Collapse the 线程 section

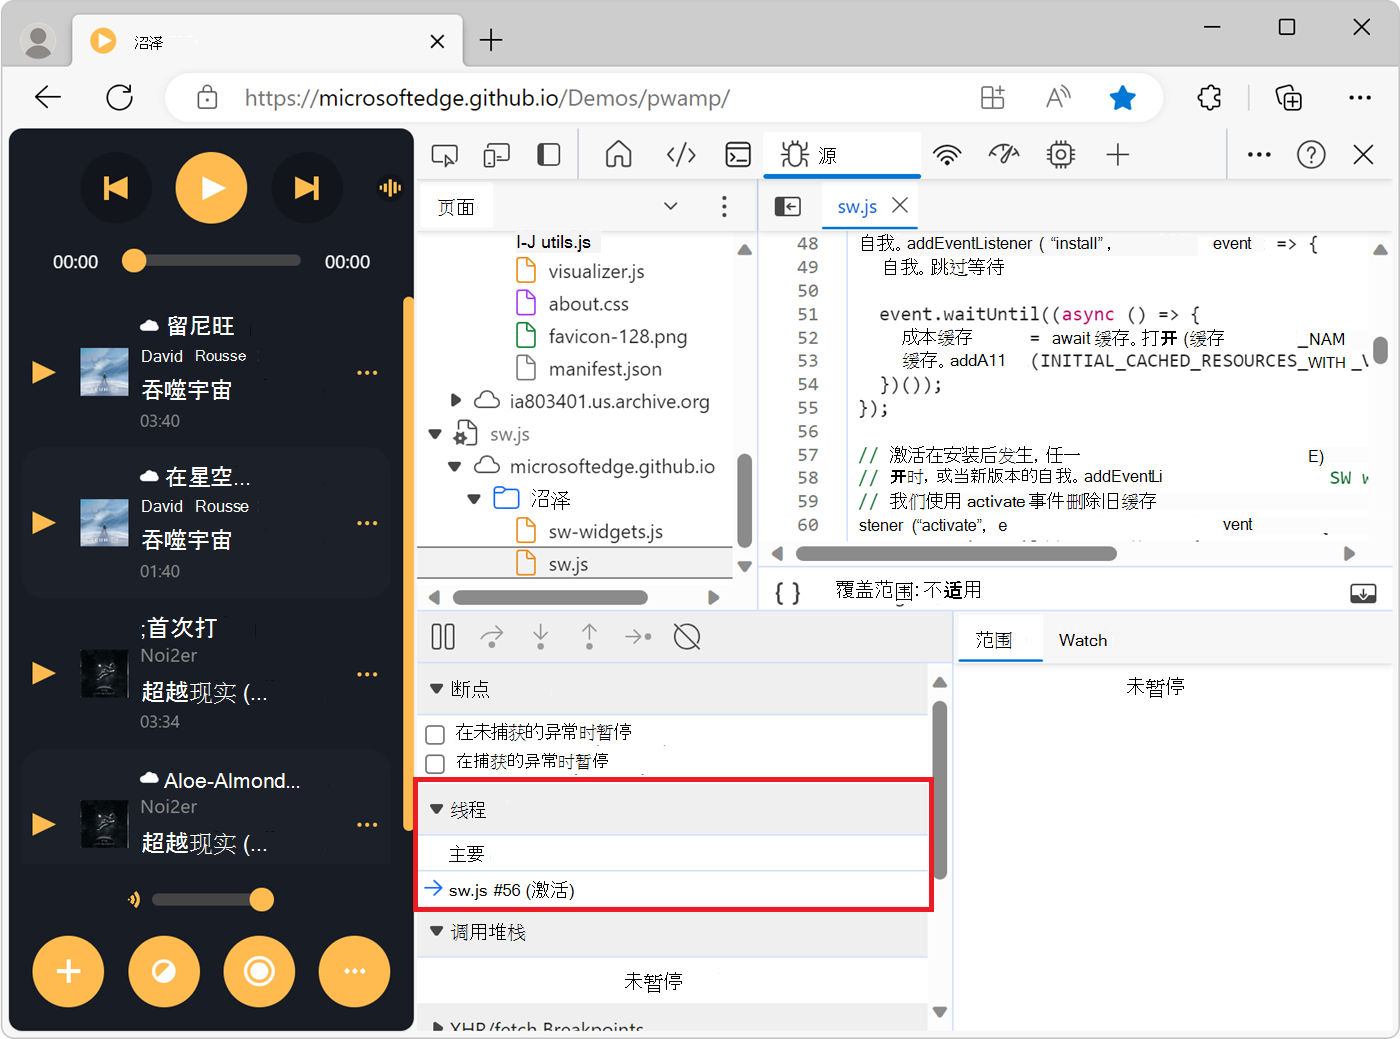tap(436, 810)
